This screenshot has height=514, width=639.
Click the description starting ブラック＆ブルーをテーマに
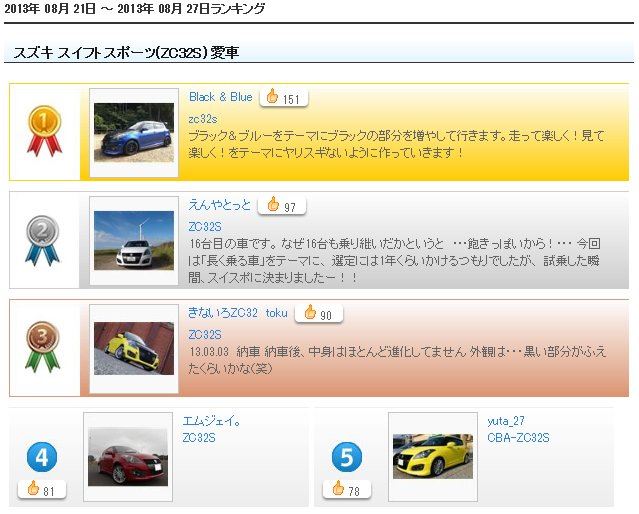tap(396, 144)
